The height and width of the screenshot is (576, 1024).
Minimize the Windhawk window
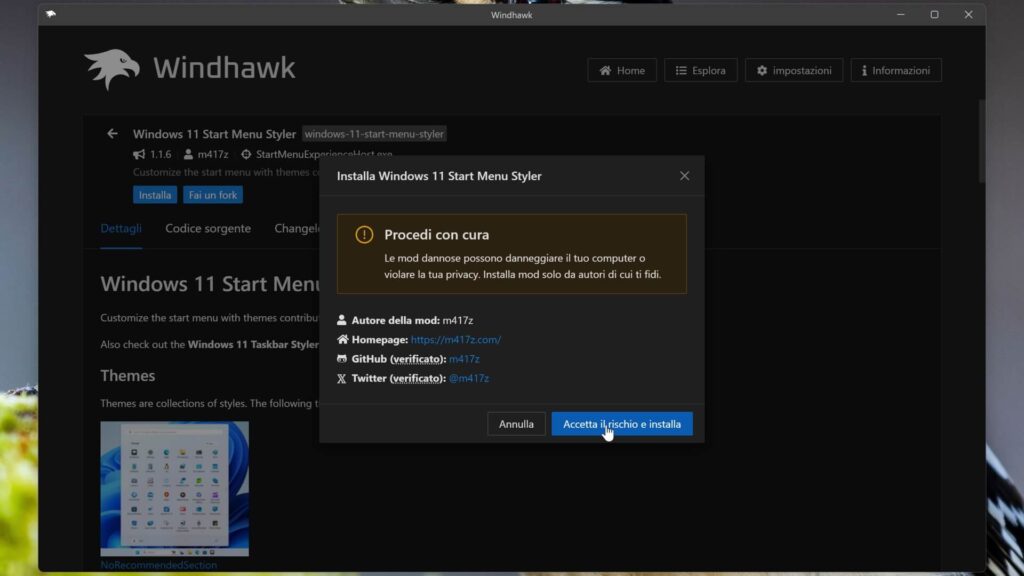(x=901, y=14)
